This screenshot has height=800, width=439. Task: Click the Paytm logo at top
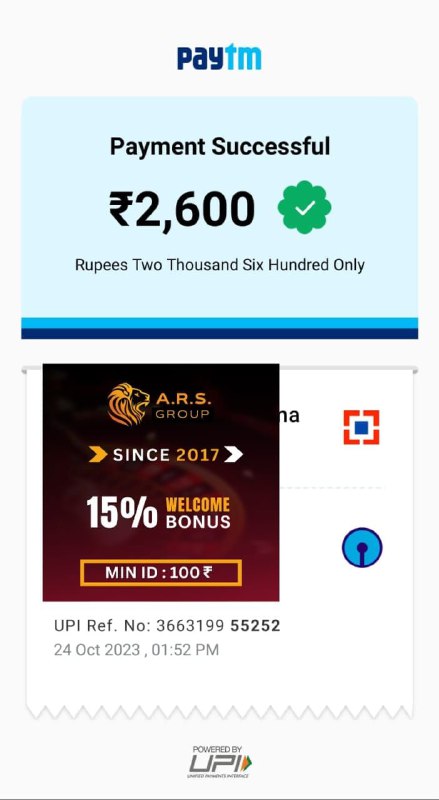pos(219,57)
